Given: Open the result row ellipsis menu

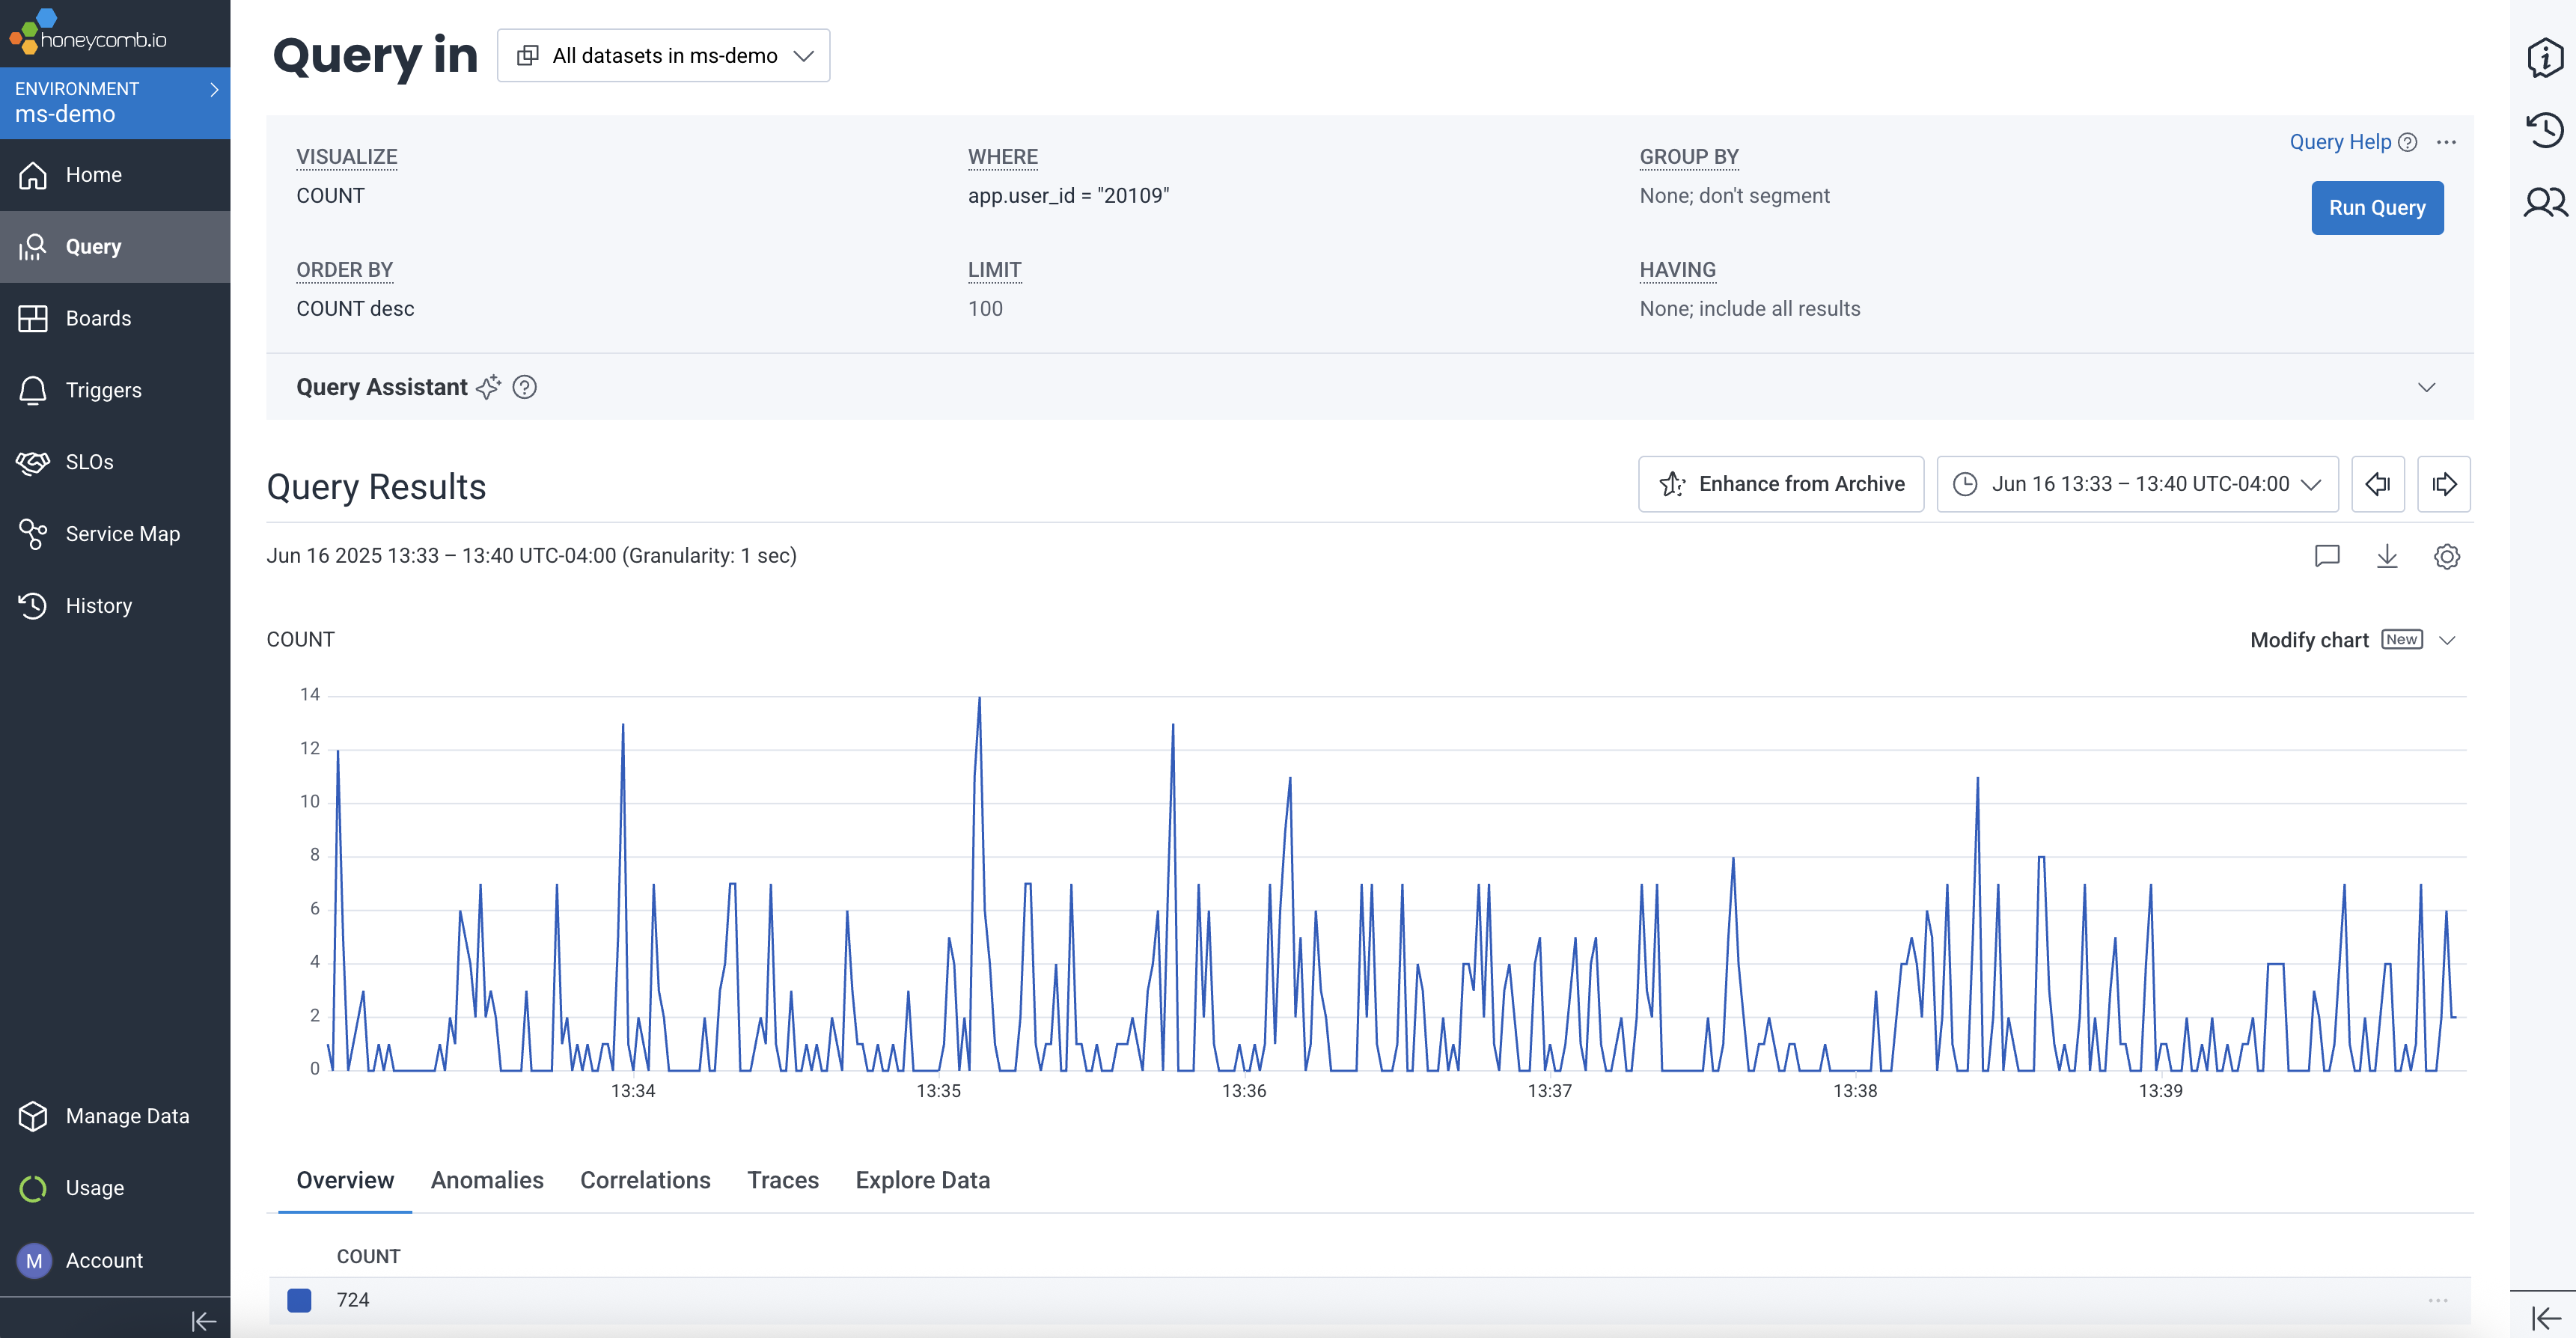Looking at the screenshot, I should (x=2438, y=1300).
